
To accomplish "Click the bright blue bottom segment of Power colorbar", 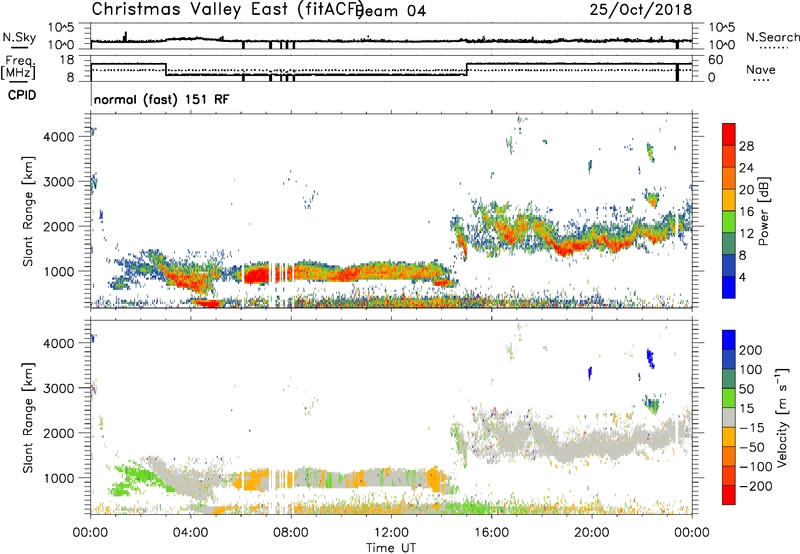I will click(x=729, y=287).
